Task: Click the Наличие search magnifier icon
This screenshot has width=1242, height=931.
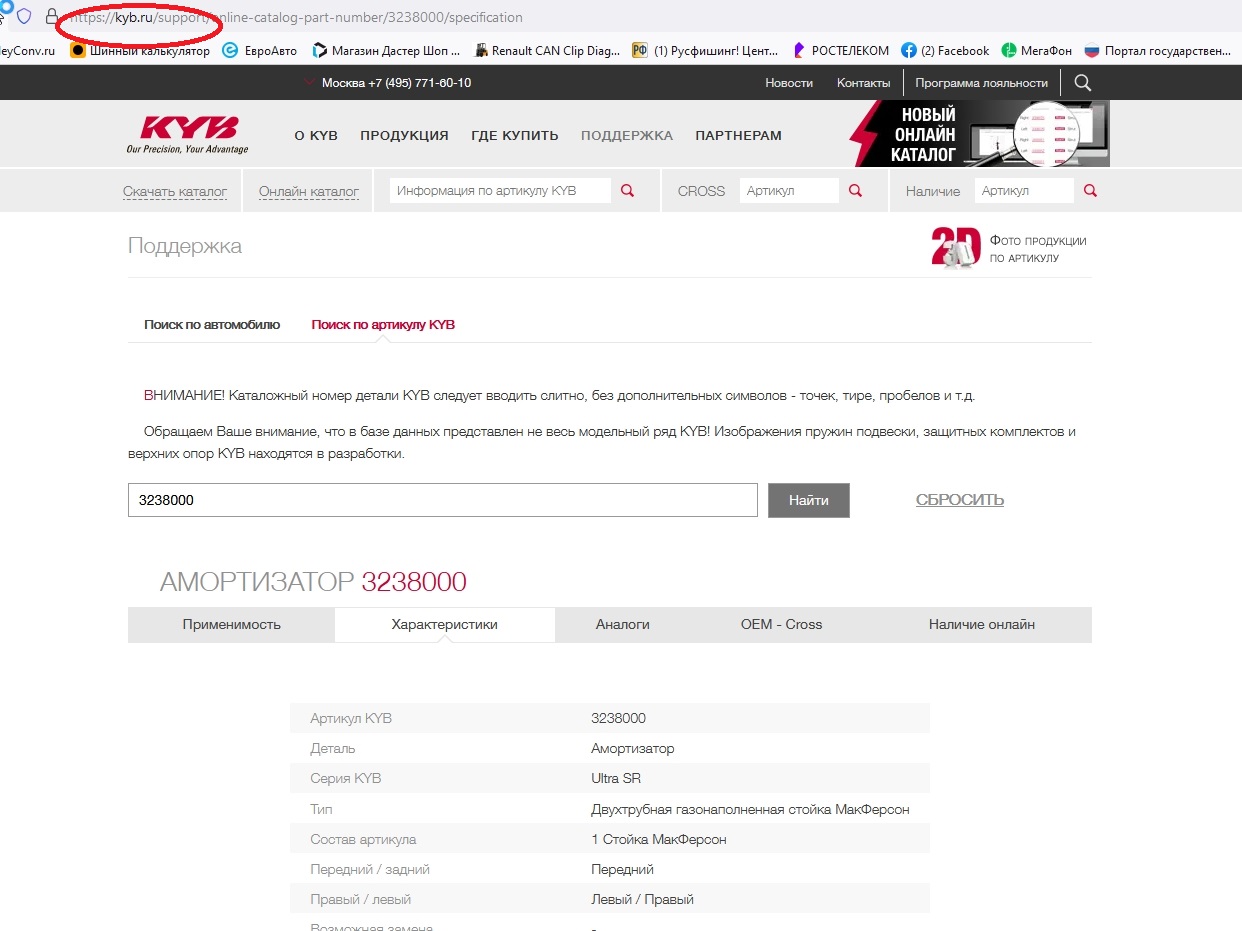Action: pos(1091,191)
